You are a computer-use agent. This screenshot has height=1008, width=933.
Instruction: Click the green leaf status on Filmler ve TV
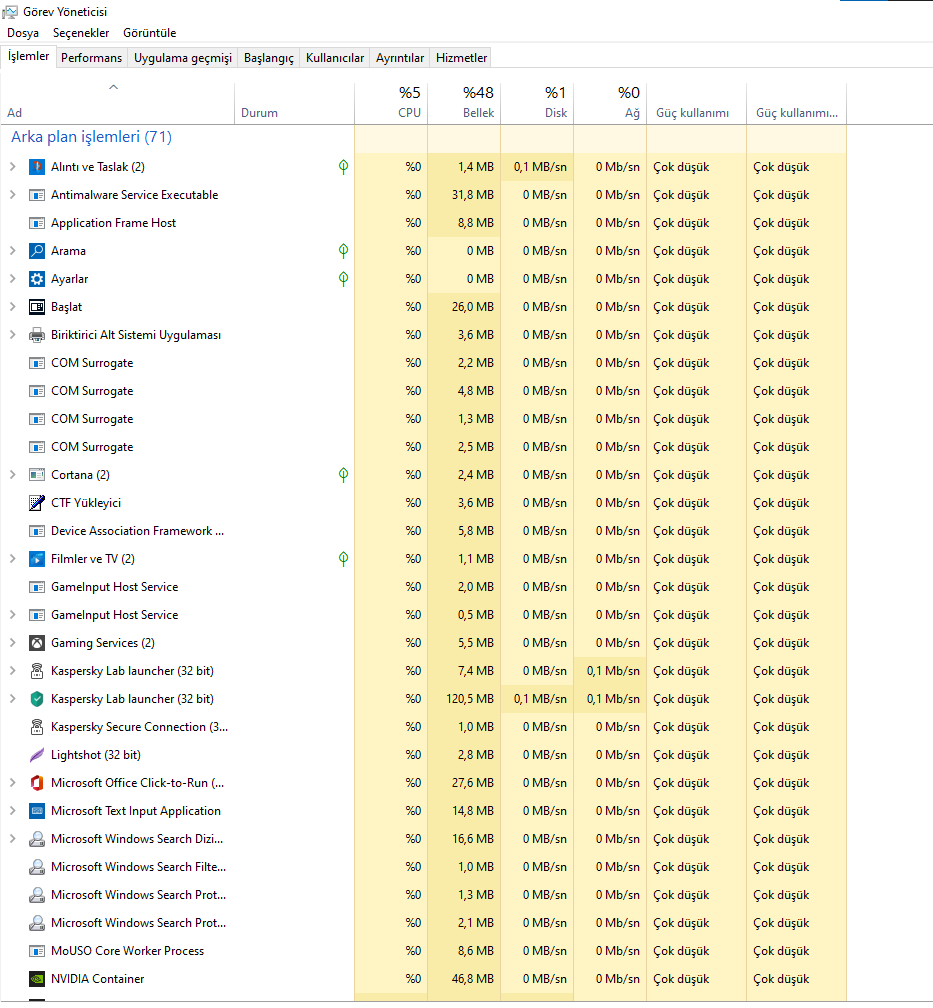(x=343, y=559)
